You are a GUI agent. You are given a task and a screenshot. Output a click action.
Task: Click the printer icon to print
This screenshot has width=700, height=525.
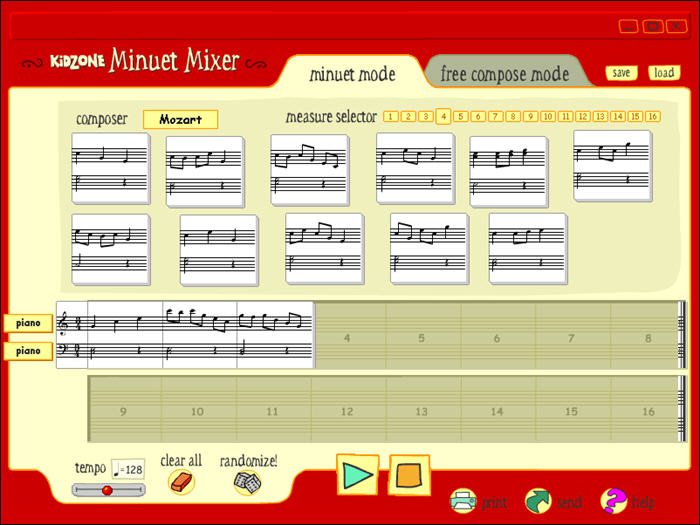463,501
